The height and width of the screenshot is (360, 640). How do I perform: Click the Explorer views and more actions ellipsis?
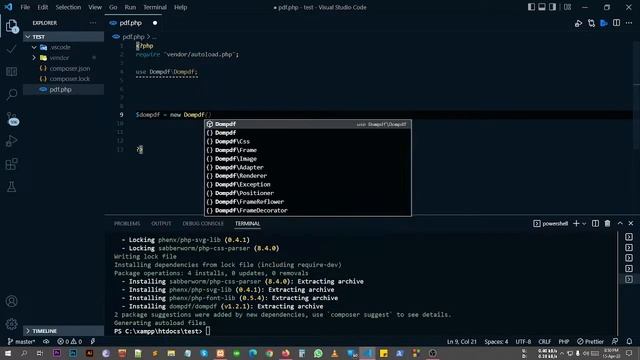point(93,23)
